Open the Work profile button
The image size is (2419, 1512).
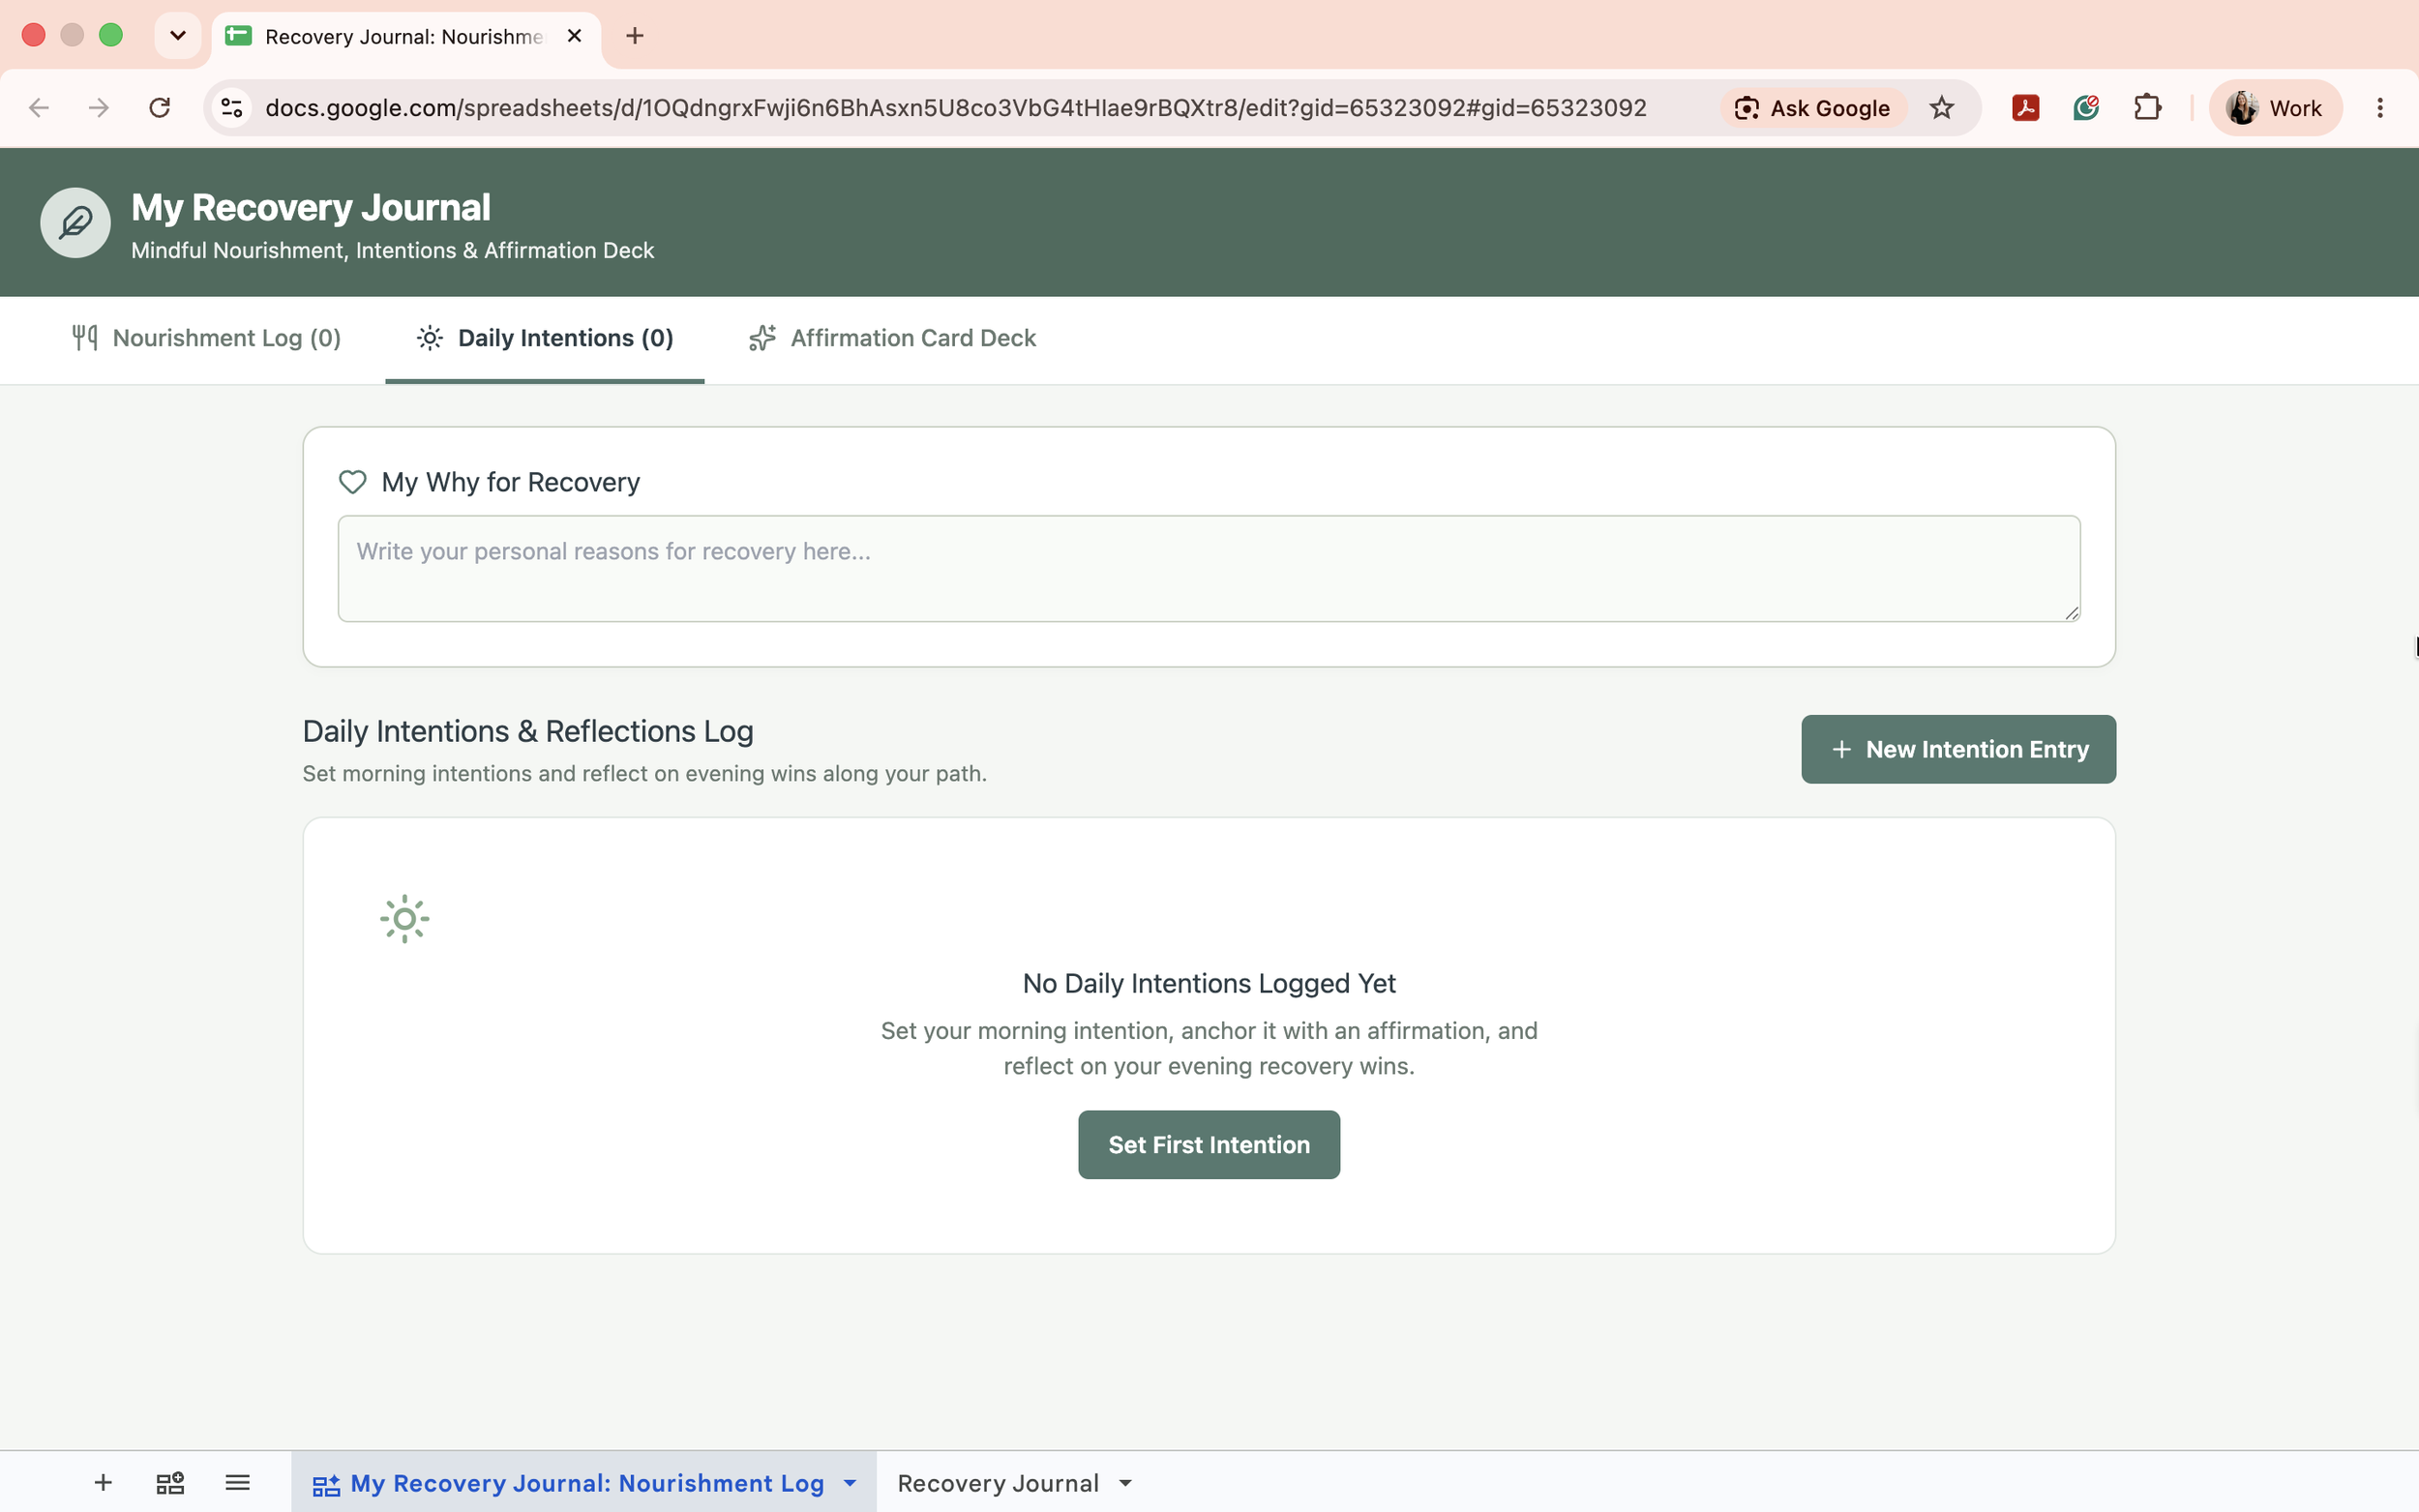[2275, 108]
